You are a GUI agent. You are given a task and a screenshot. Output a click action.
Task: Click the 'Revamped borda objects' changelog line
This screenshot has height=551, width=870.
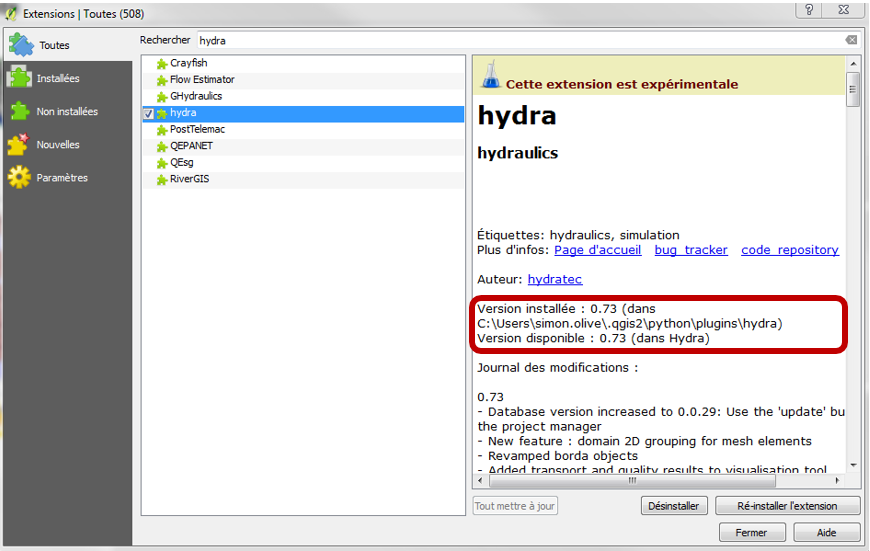pyautogui.click(x=558, y=456)
